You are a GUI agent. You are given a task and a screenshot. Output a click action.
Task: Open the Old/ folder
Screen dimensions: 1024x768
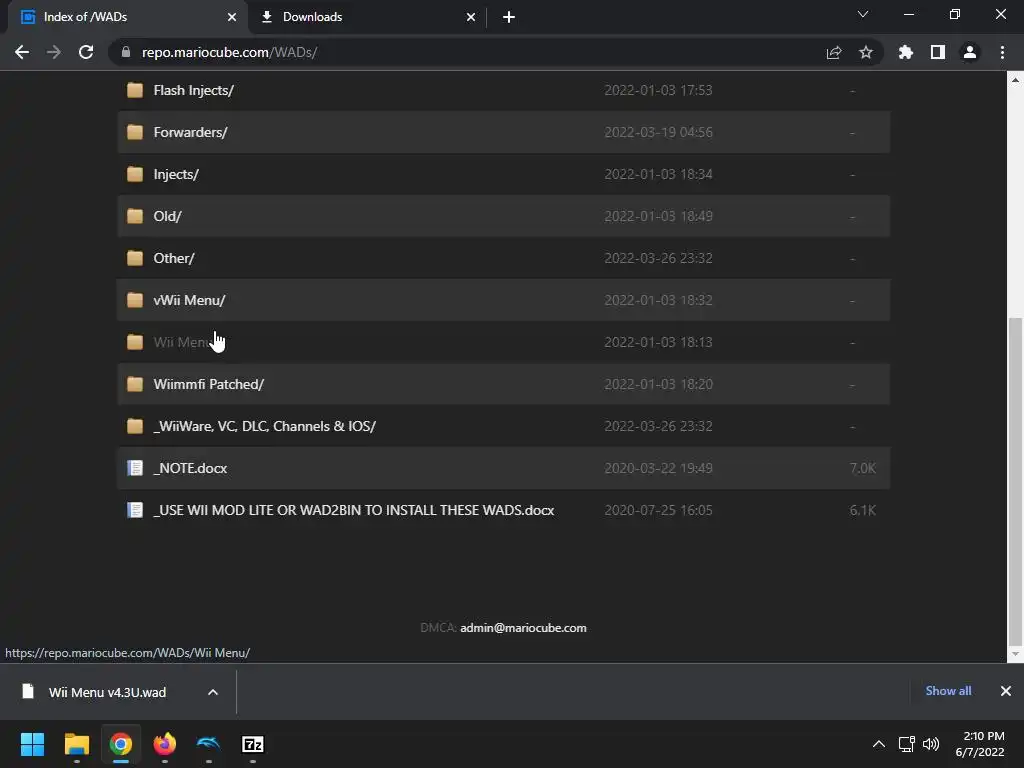pyautogui.click(x=167, y=216)
